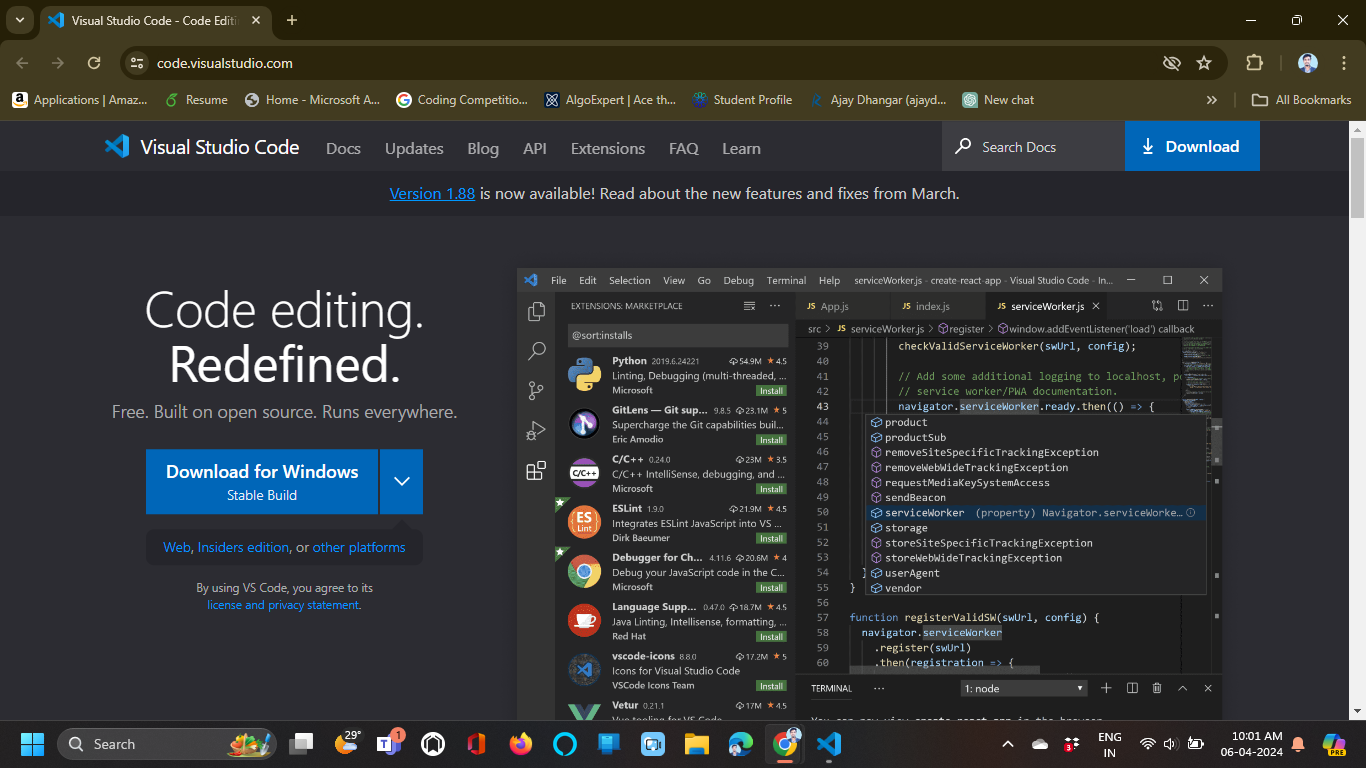Open the API navigation link
The image size is (1366, 768).
tap(535, 148)
